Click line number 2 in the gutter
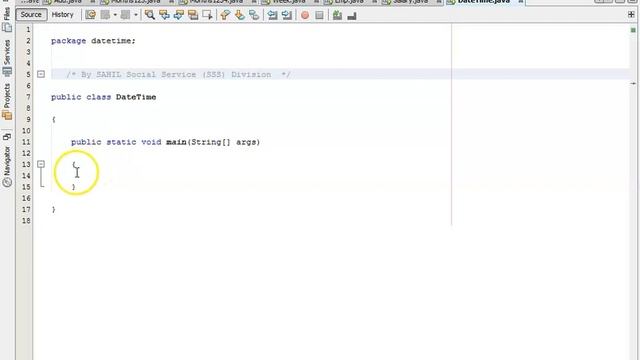The image size is (640, 360). tap(28, 41)
